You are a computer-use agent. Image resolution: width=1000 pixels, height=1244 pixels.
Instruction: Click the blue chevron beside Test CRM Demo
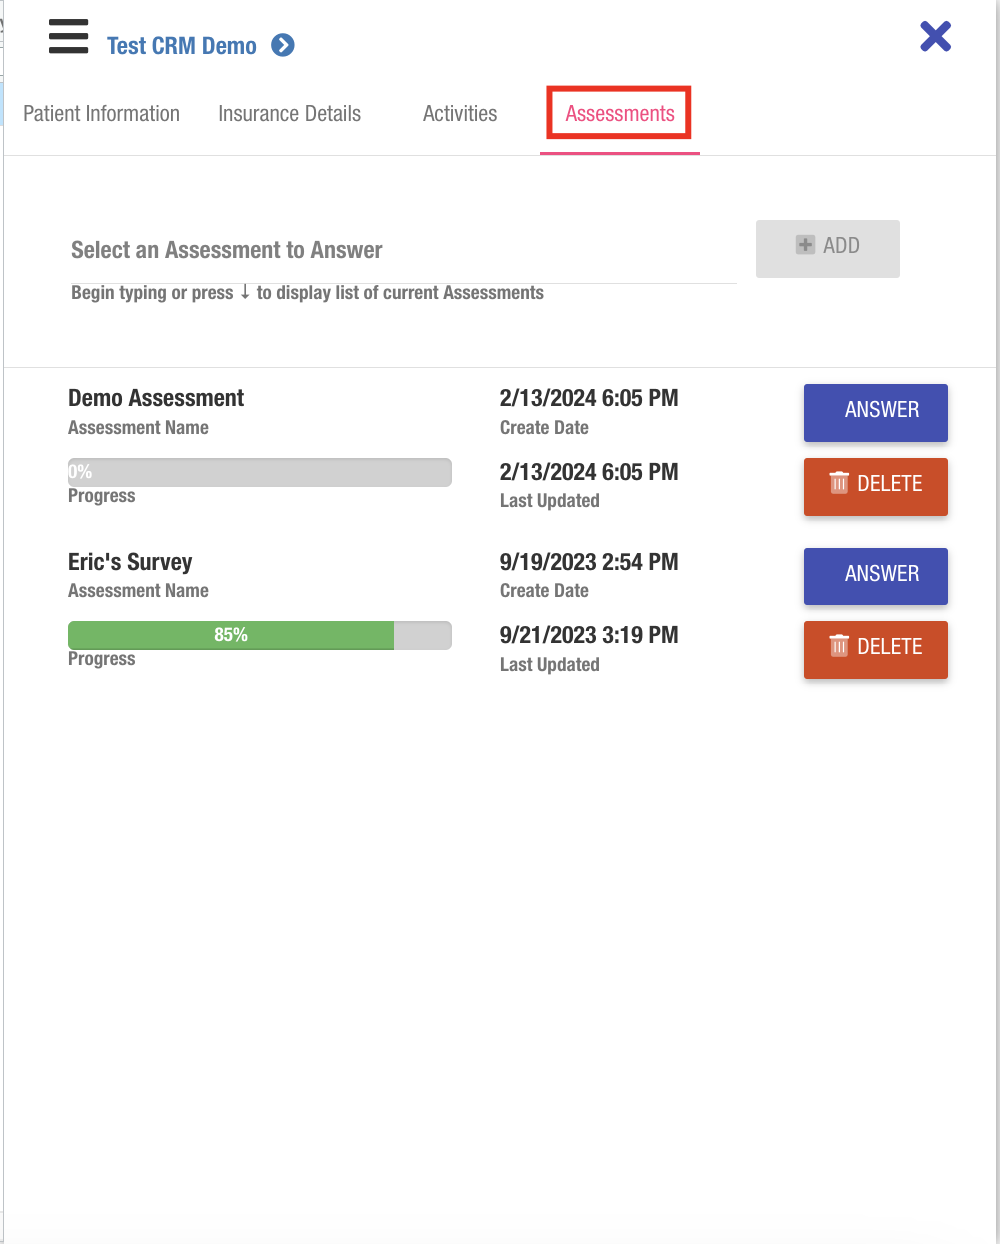click(283, 45)
